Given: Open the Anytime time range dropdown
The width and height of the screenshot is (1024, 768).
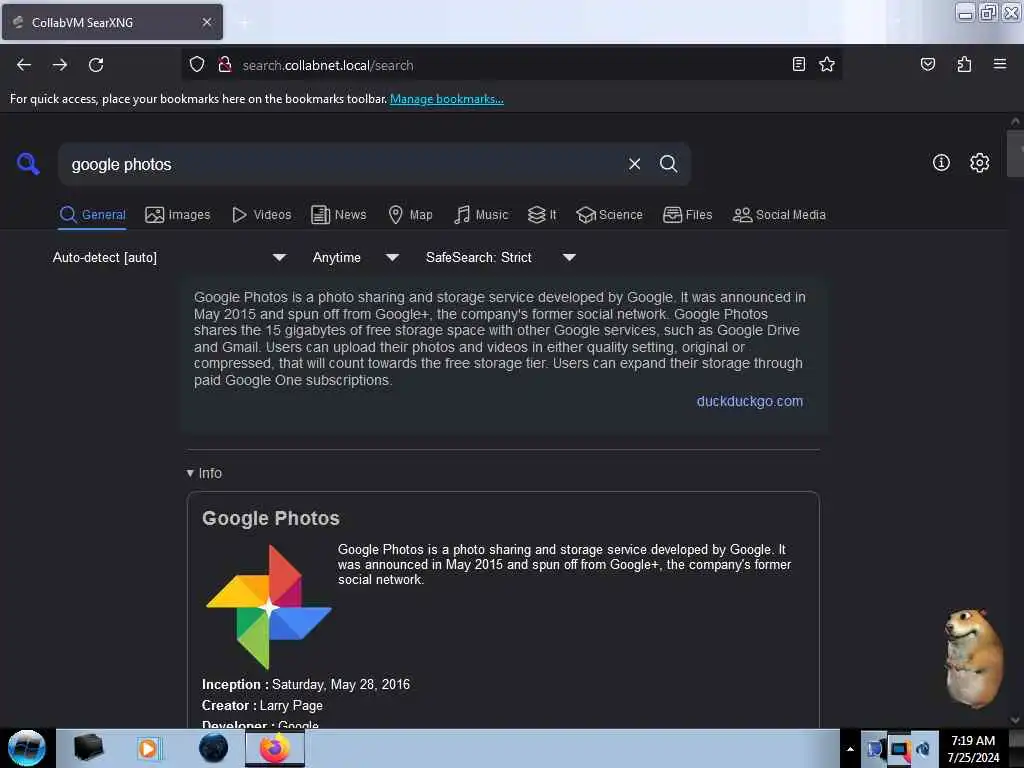Looking at the screenshot, I should (x=356, y=257).
